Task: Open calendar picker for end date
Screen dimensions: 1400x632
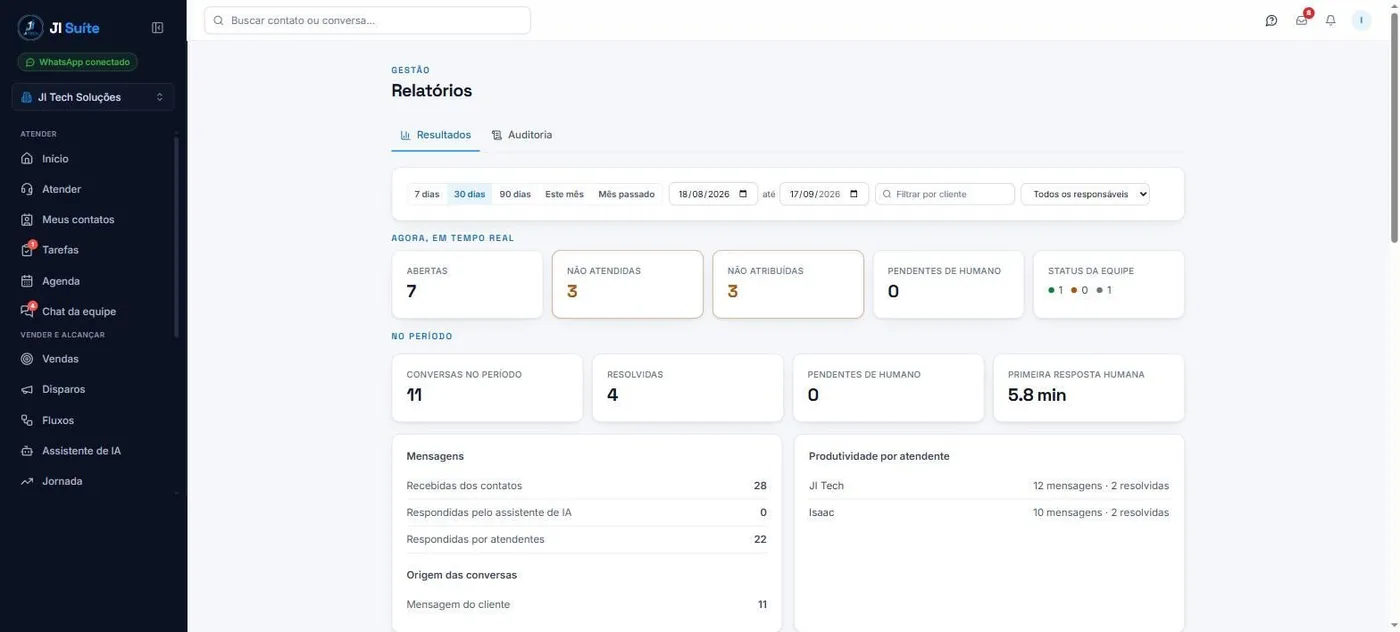Action: point(854,194)
